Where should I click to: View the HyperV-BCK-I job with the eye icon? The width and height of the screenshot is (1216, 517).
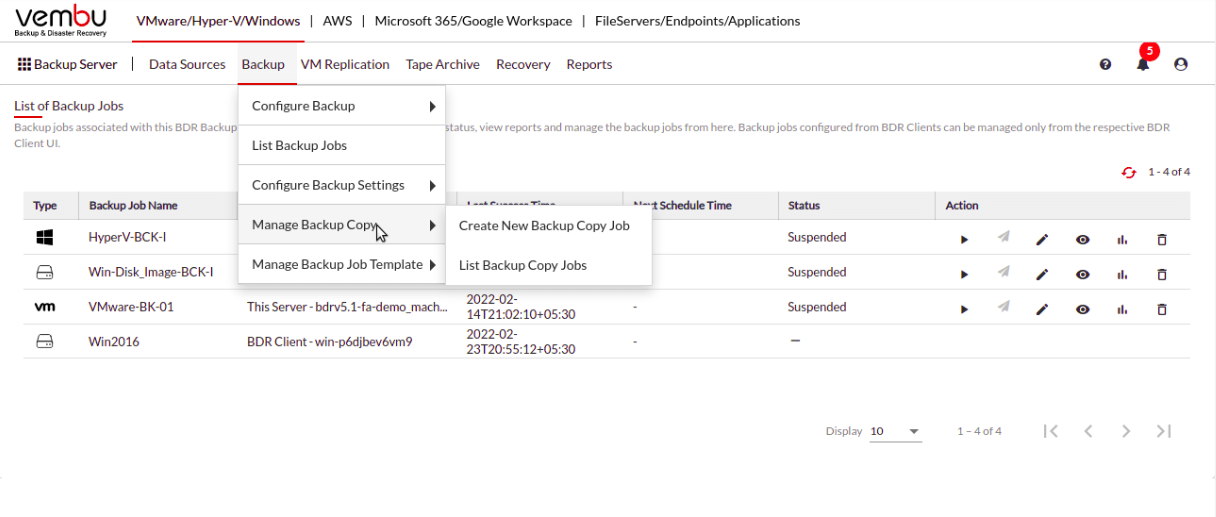[1083, 240]
